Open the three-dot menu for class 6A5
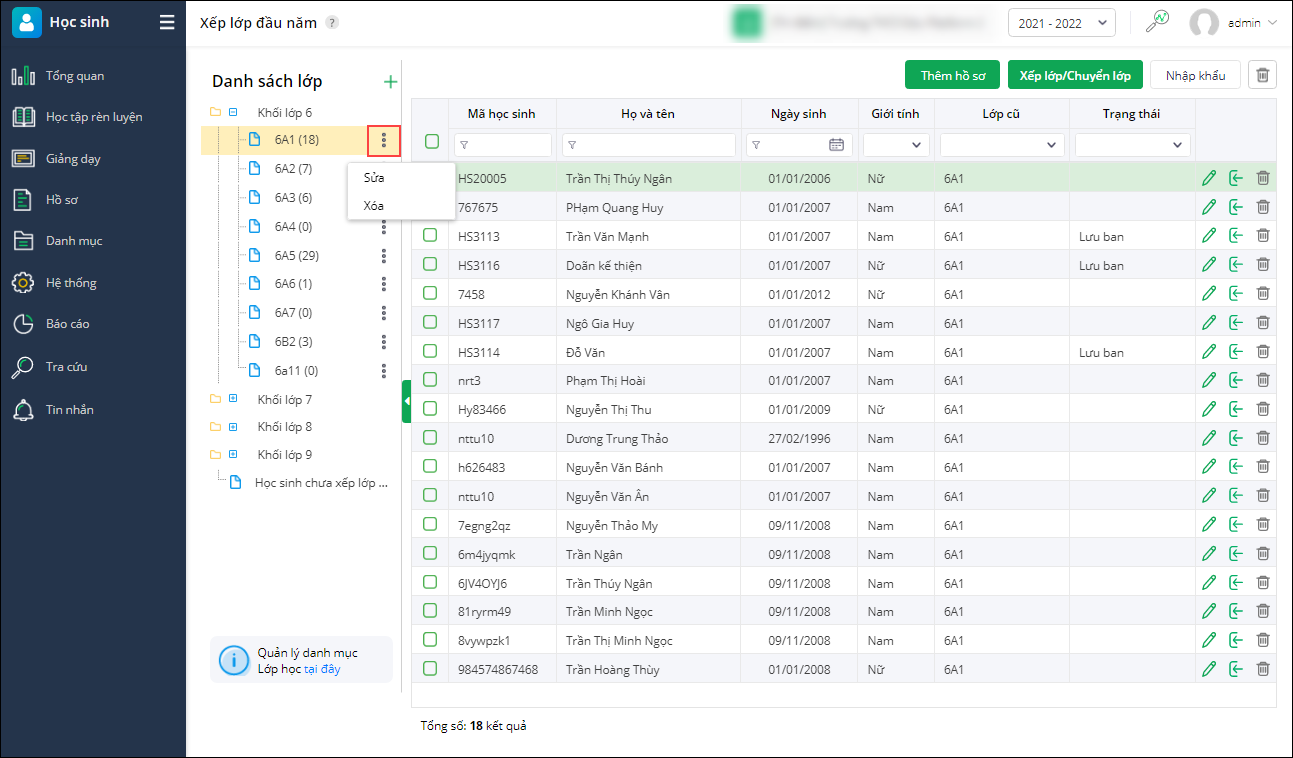 pyautogui.click(x=384, y=255)
